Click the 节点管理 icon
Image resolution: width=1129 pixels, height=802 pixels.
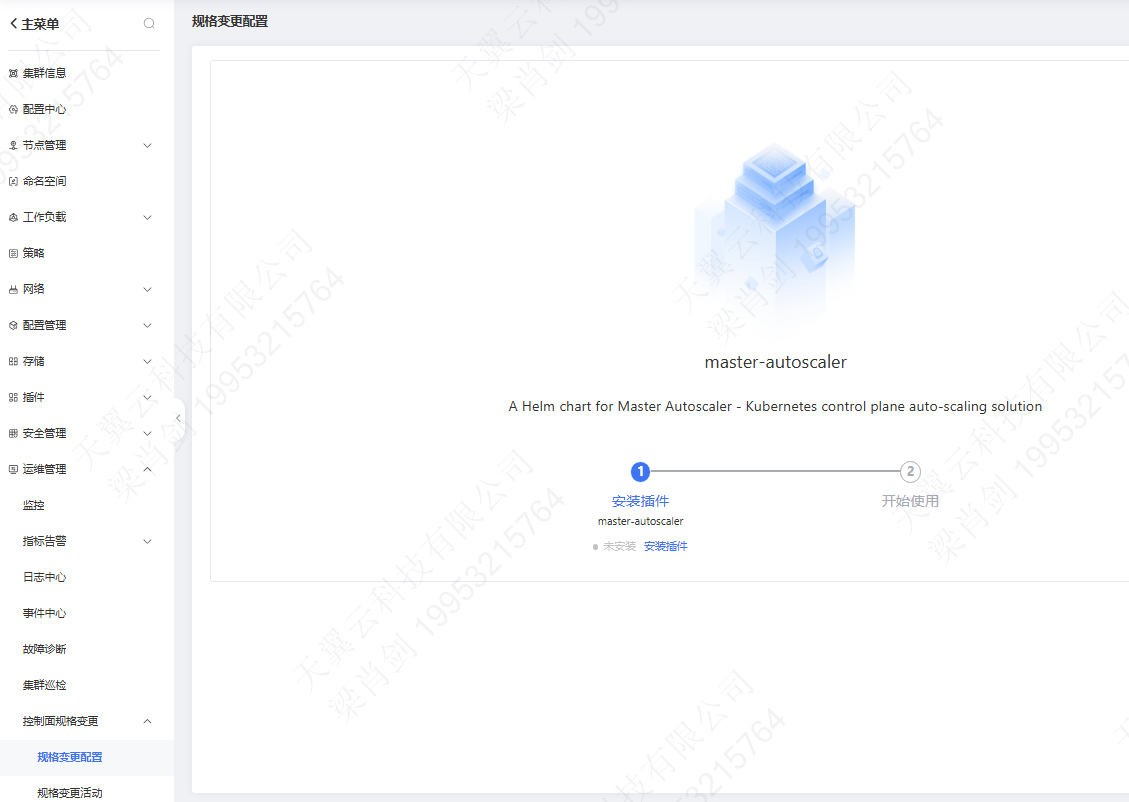pyautogui.click(x=13, y=145)
